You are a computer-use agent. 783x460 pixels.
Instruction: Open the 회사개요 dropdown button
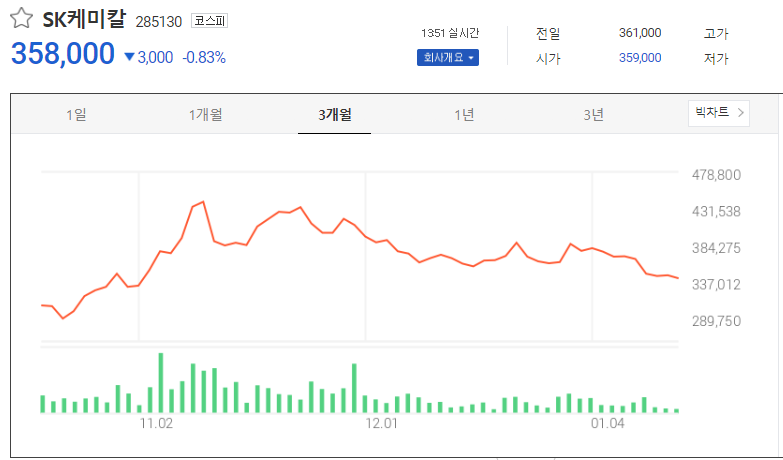coord(448,57)
